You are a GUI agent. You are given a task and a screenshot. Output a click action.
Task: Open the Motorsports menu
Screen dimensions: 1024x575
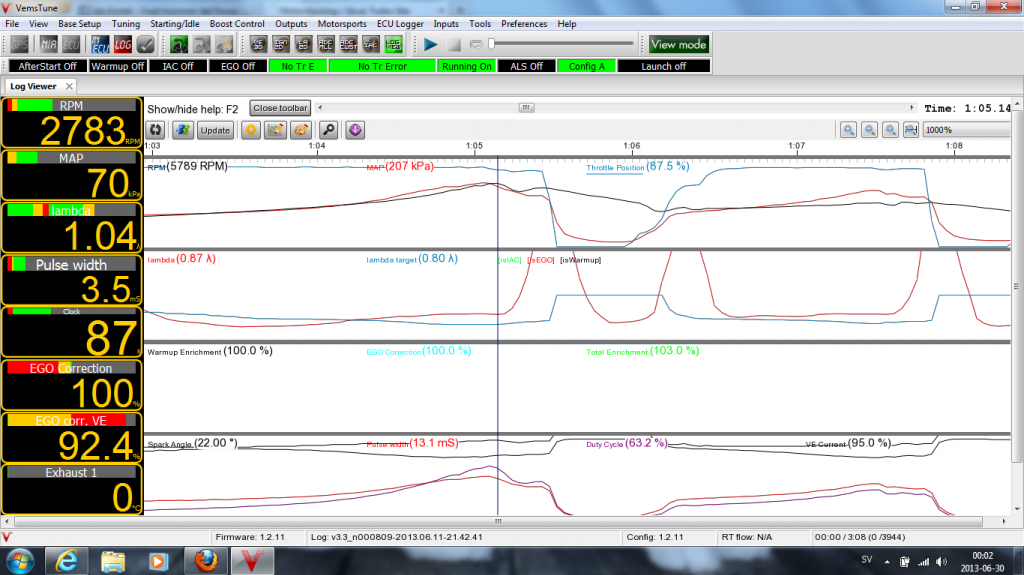click(342, 23)
